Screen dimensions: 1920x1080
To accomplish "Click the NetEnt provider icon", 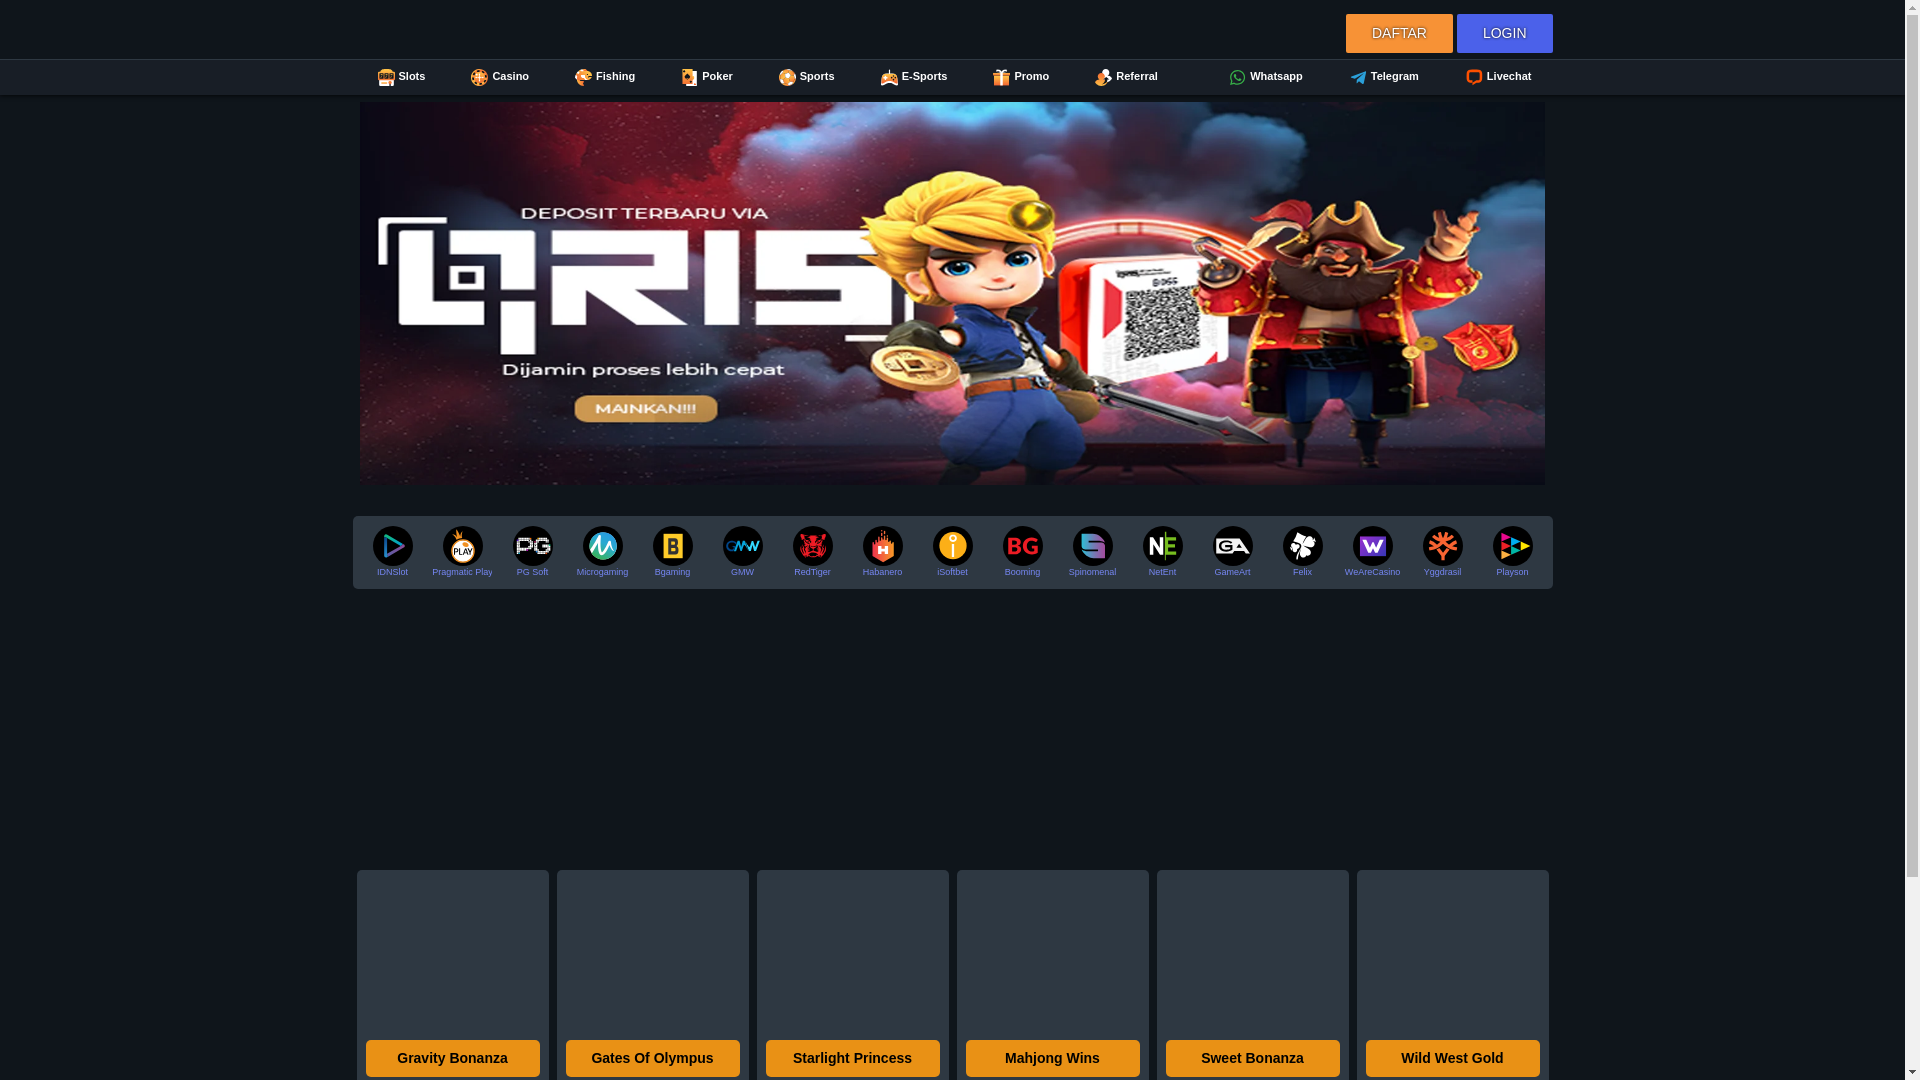I will pos(1162,546).
